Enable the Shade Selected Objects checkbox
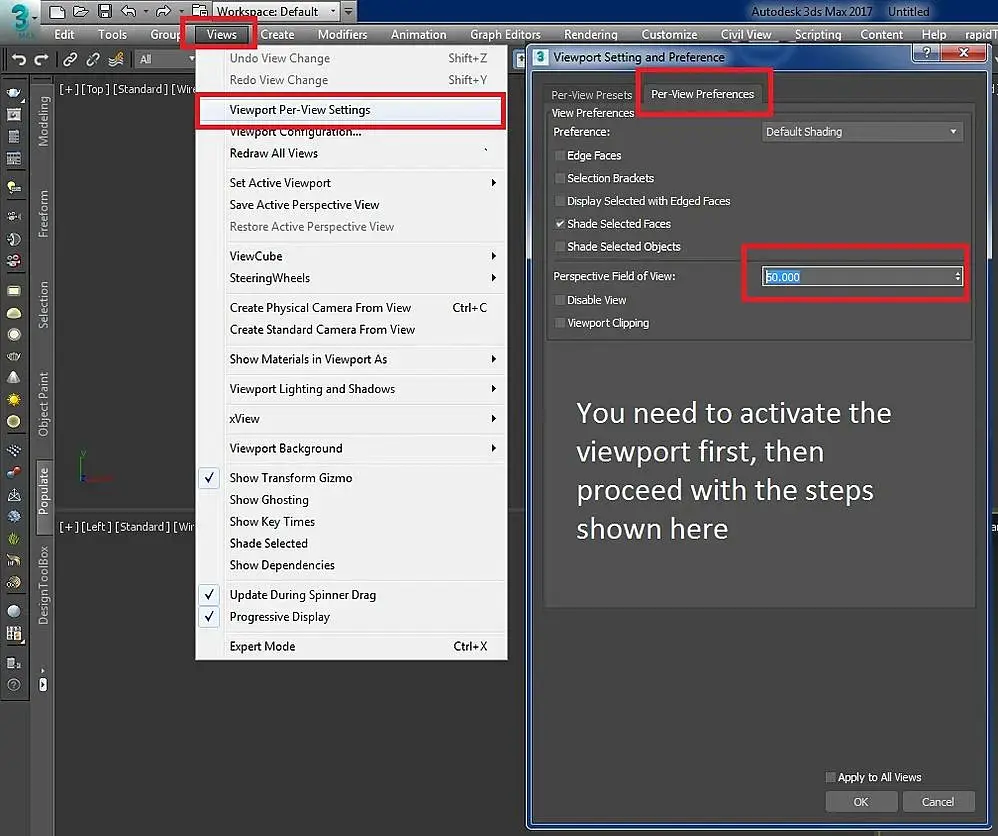998x836 pixels. coord(560,247)
